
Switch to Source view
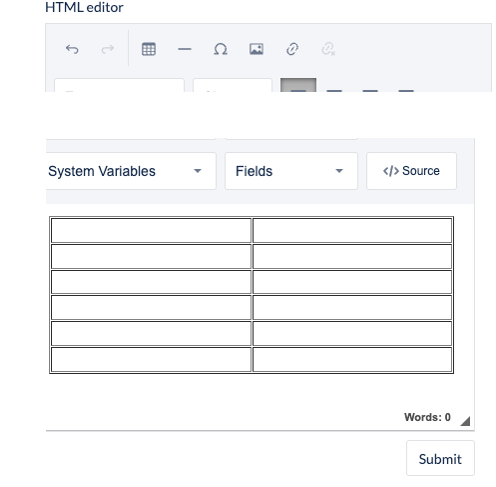pyautogui.click(x=411, y=171)
